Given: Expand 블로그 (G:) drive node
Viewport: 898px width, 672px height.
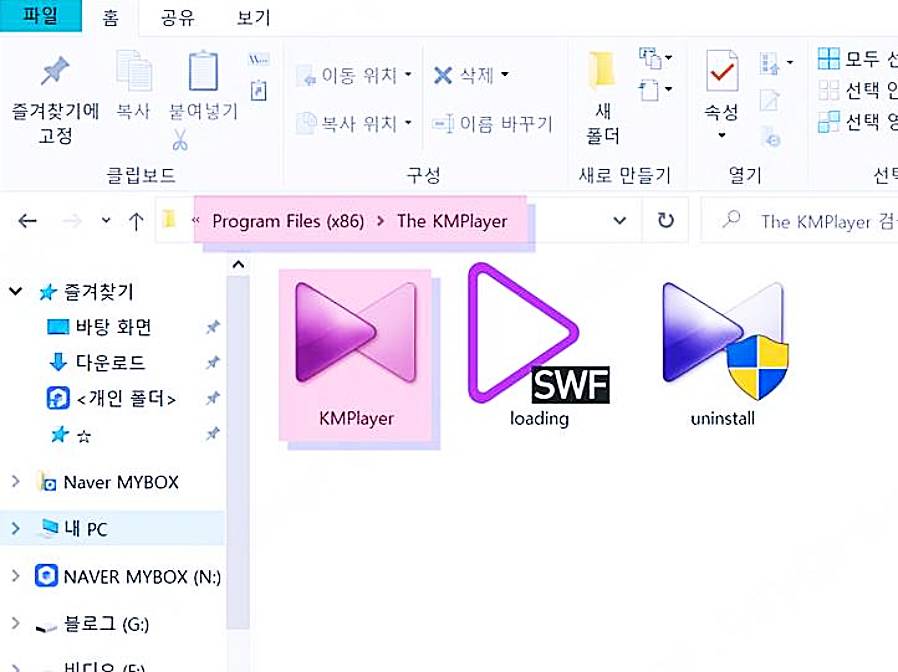Looking at the screenshot, I should [x=15, y=623].
